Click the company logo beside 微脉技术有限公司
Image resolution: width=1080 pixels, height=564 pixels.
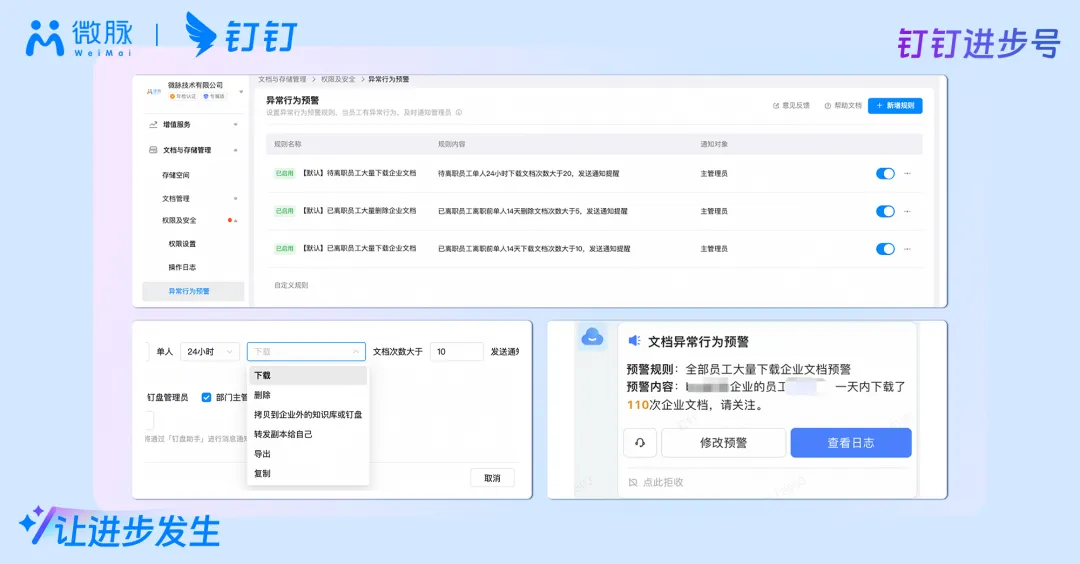[x=154, y=91]
